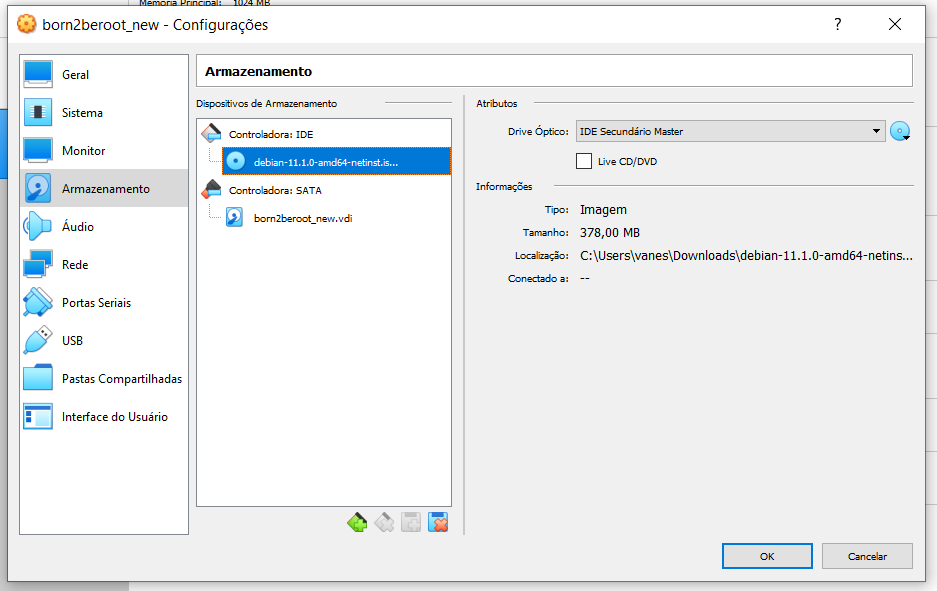Click the Geral monitor icon
The width and height of the screenshot is (937, 591).
(38, 75)
